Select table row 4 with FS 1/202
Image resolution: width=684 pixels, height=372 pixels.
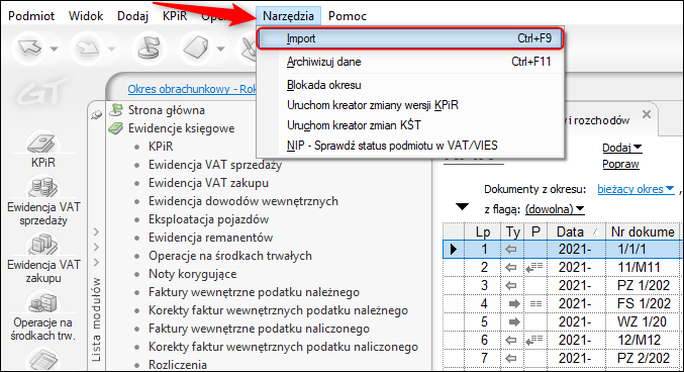pyautogui.click(x=562, y=304)
